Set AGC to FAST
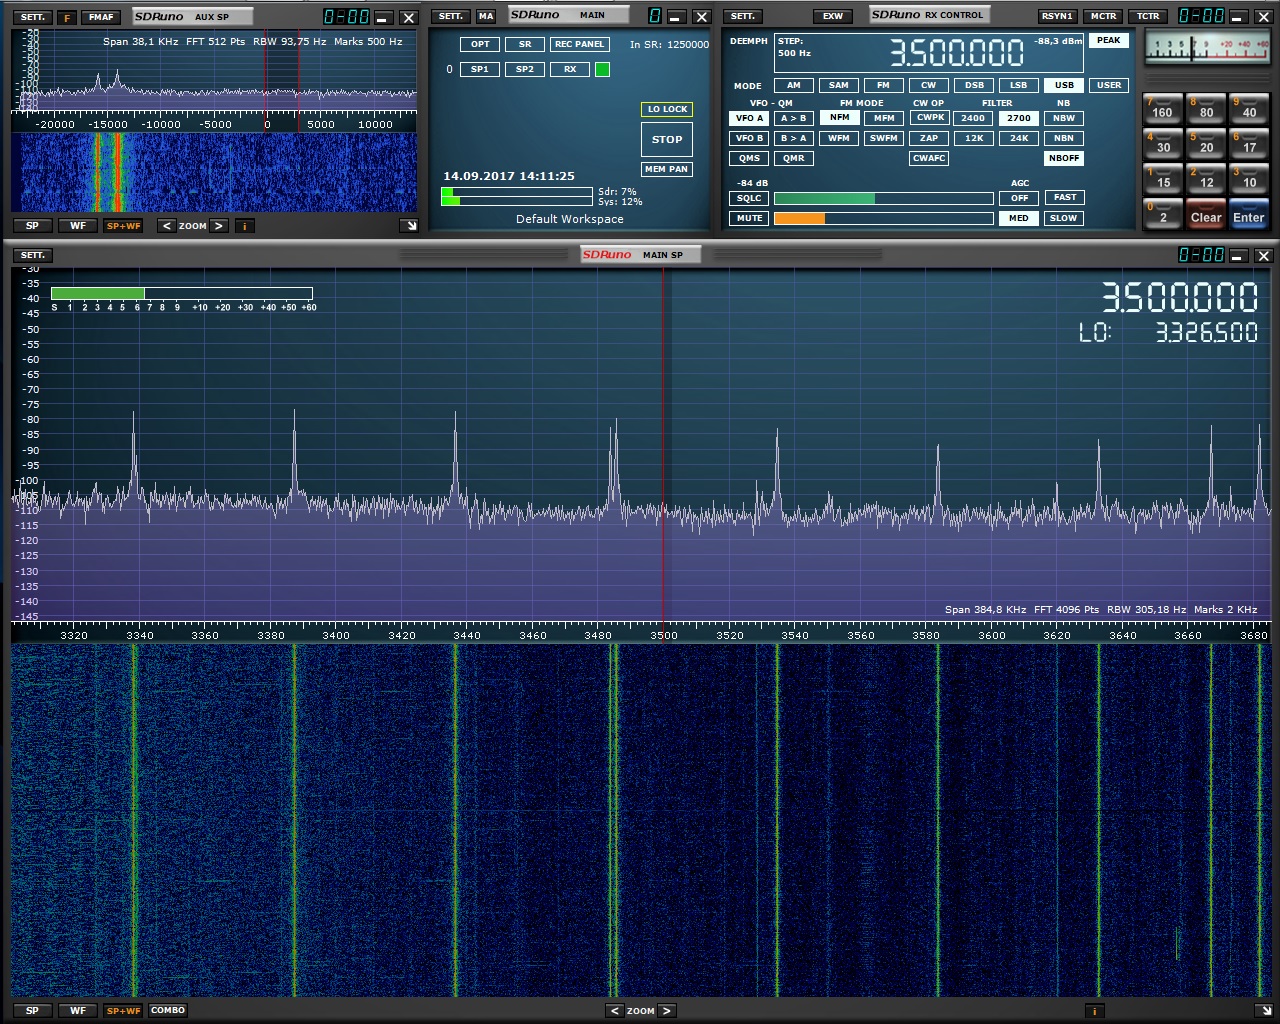The height and width of the screenshot is (1024, 1280). (x=1065, y=198)
